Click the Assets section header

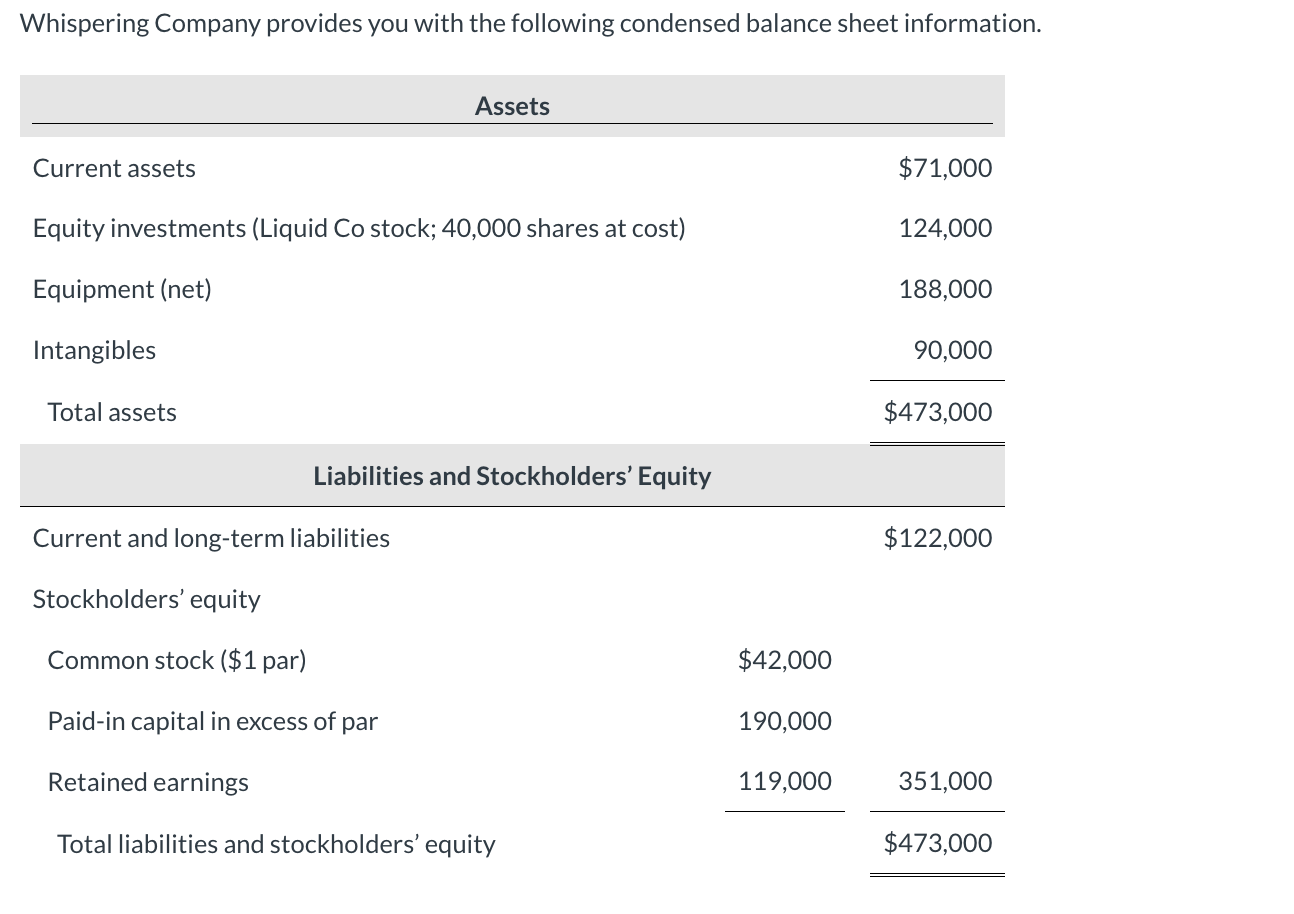click(512, 106)
